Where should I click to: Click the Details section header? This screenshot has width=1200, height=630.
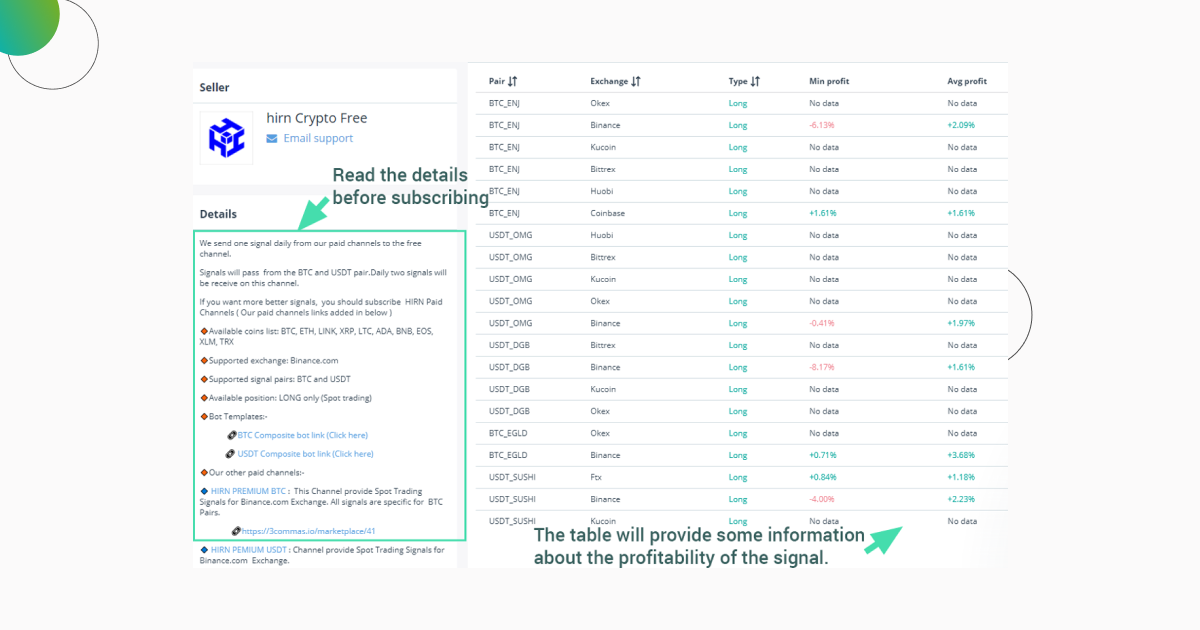point(217,214)
